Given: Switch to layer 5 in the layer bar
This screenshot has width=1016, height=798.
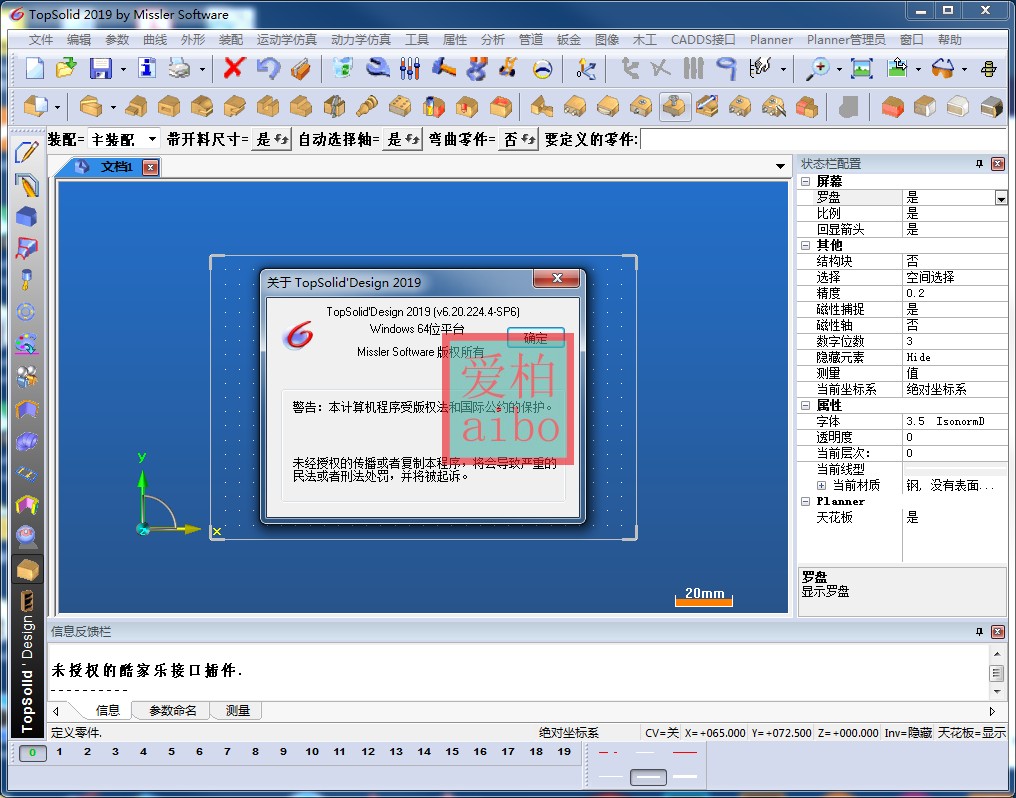Looking at the screenshot, I should coord(171,751).
